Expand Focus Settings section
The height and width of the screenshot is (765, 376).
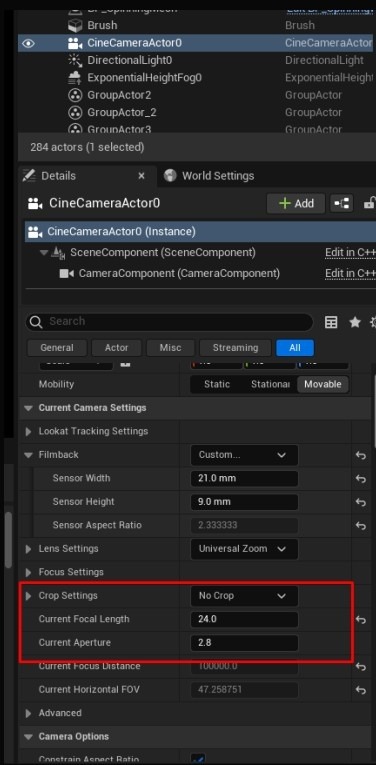tap(28, 572)
